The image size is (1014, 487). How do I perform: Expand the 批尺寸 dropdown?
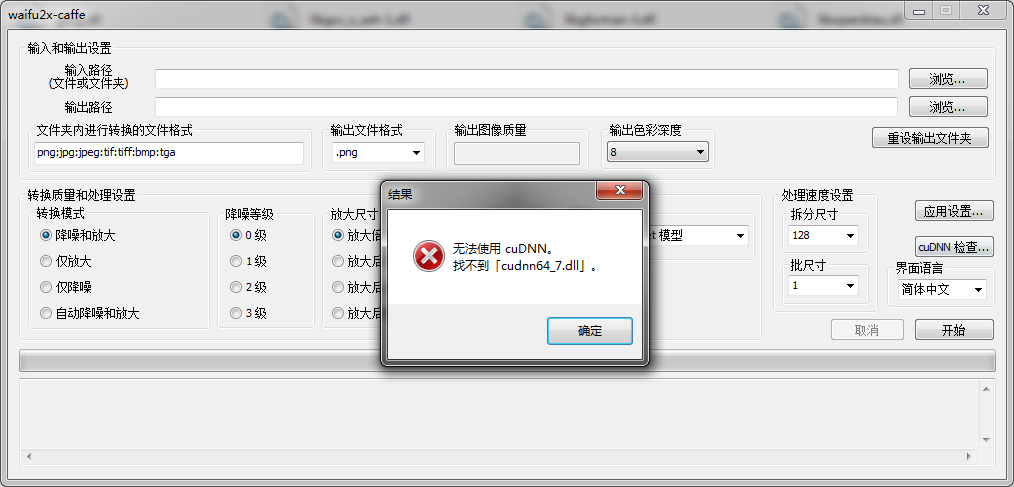[x=823, y=285]
